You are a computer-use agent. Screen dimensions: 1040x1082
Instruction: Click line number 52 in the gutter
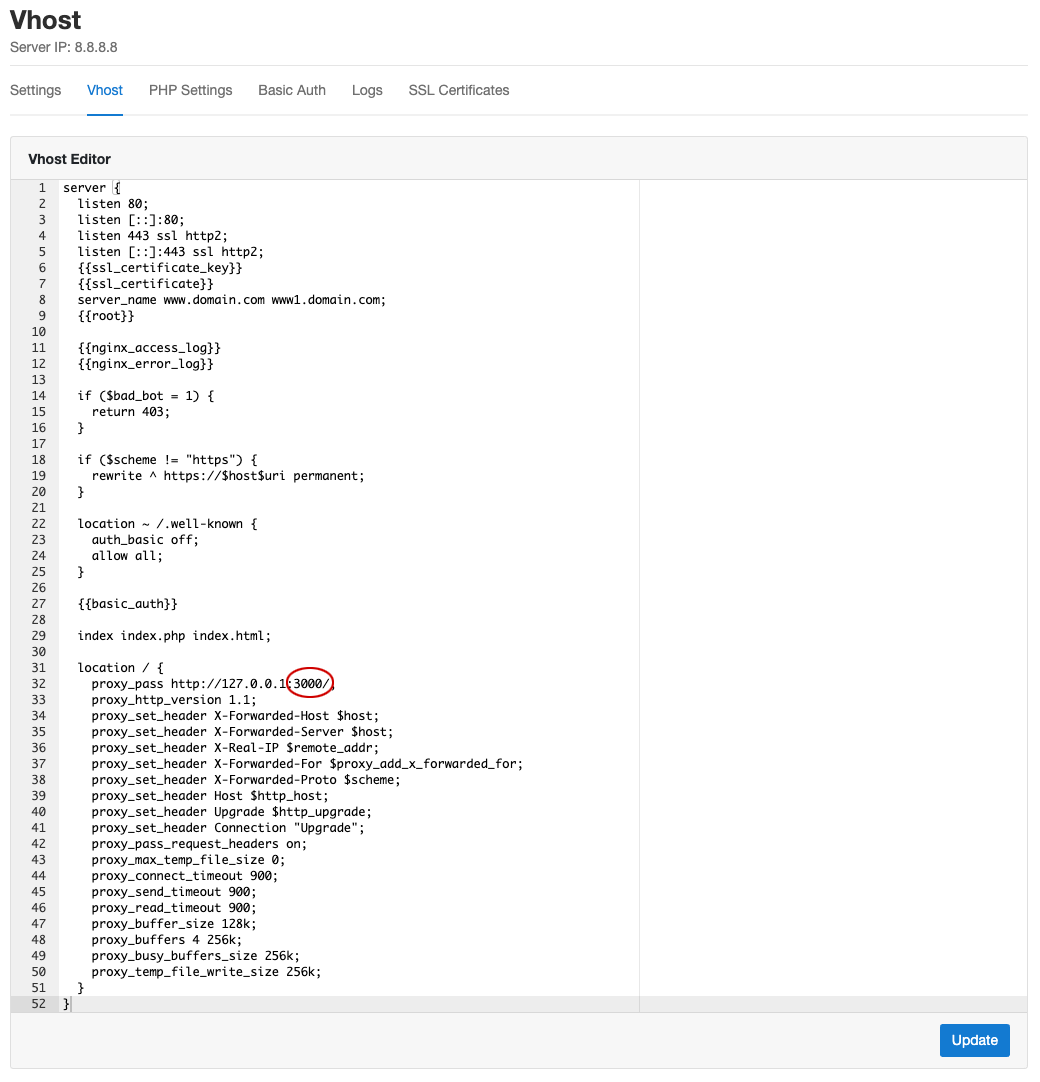[39, 1004]
